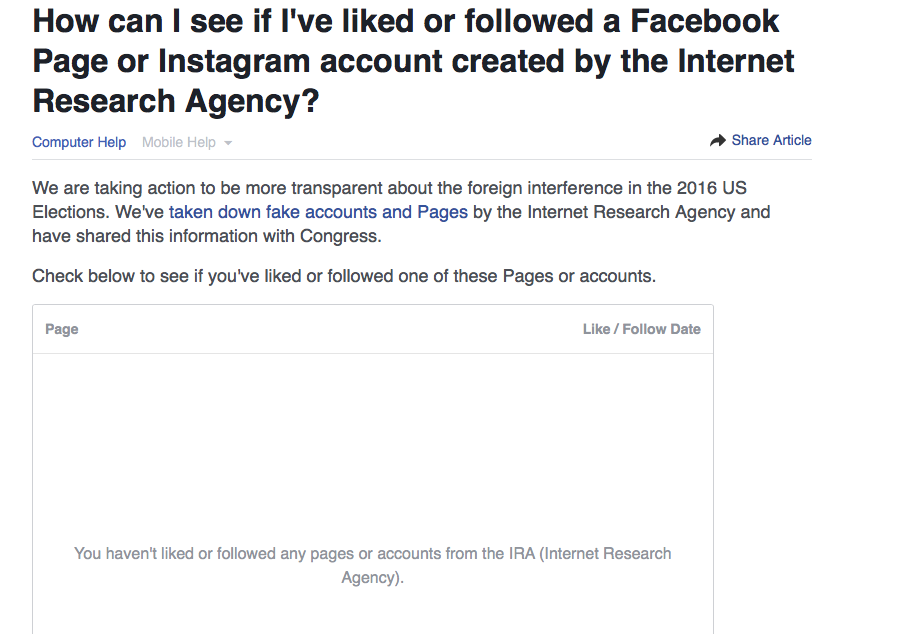Select the Mobile Help tab label
The image size is (907, 634).
click(x=178, y=142)
